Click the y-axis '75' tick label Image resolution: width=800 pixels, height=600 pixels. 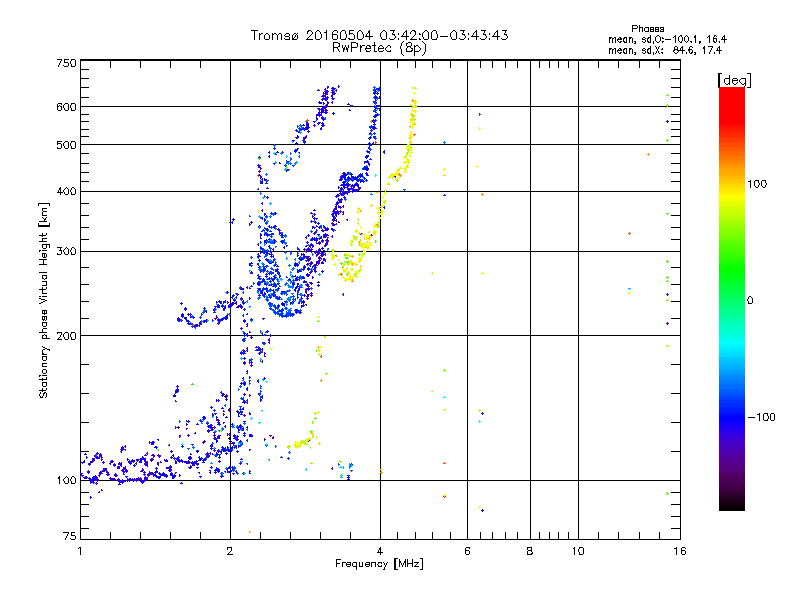70,536
